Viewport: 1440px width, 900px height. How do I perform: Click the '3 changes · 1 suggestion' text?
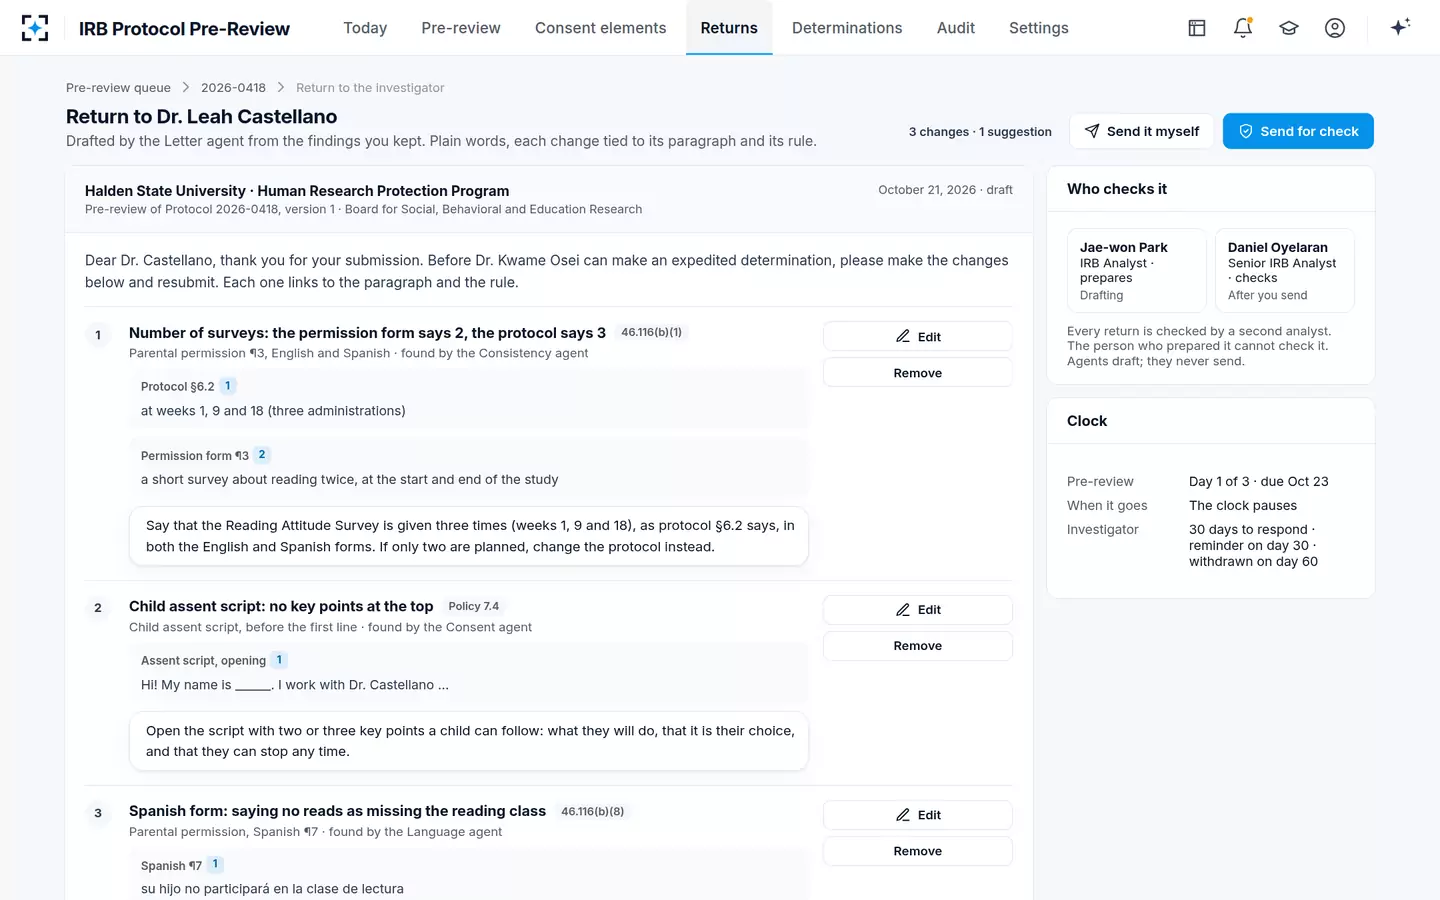980,132
